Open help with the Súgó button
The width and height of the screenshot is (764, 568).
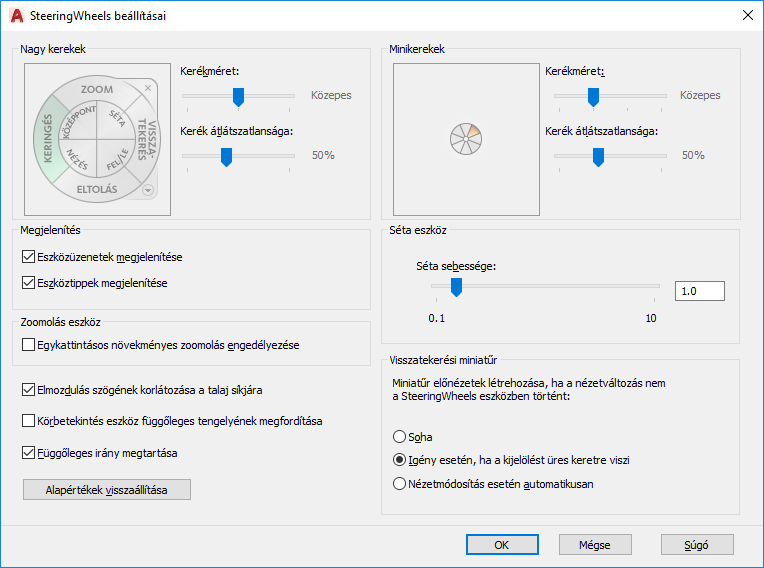(697, 545)
